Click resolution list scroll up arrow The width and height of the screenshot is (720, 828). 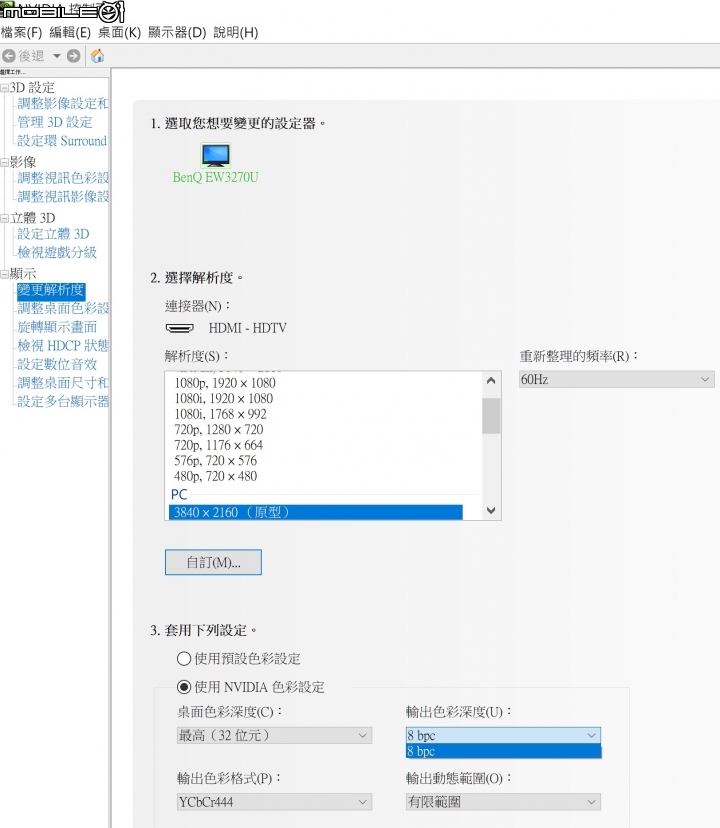click(491, 380)
